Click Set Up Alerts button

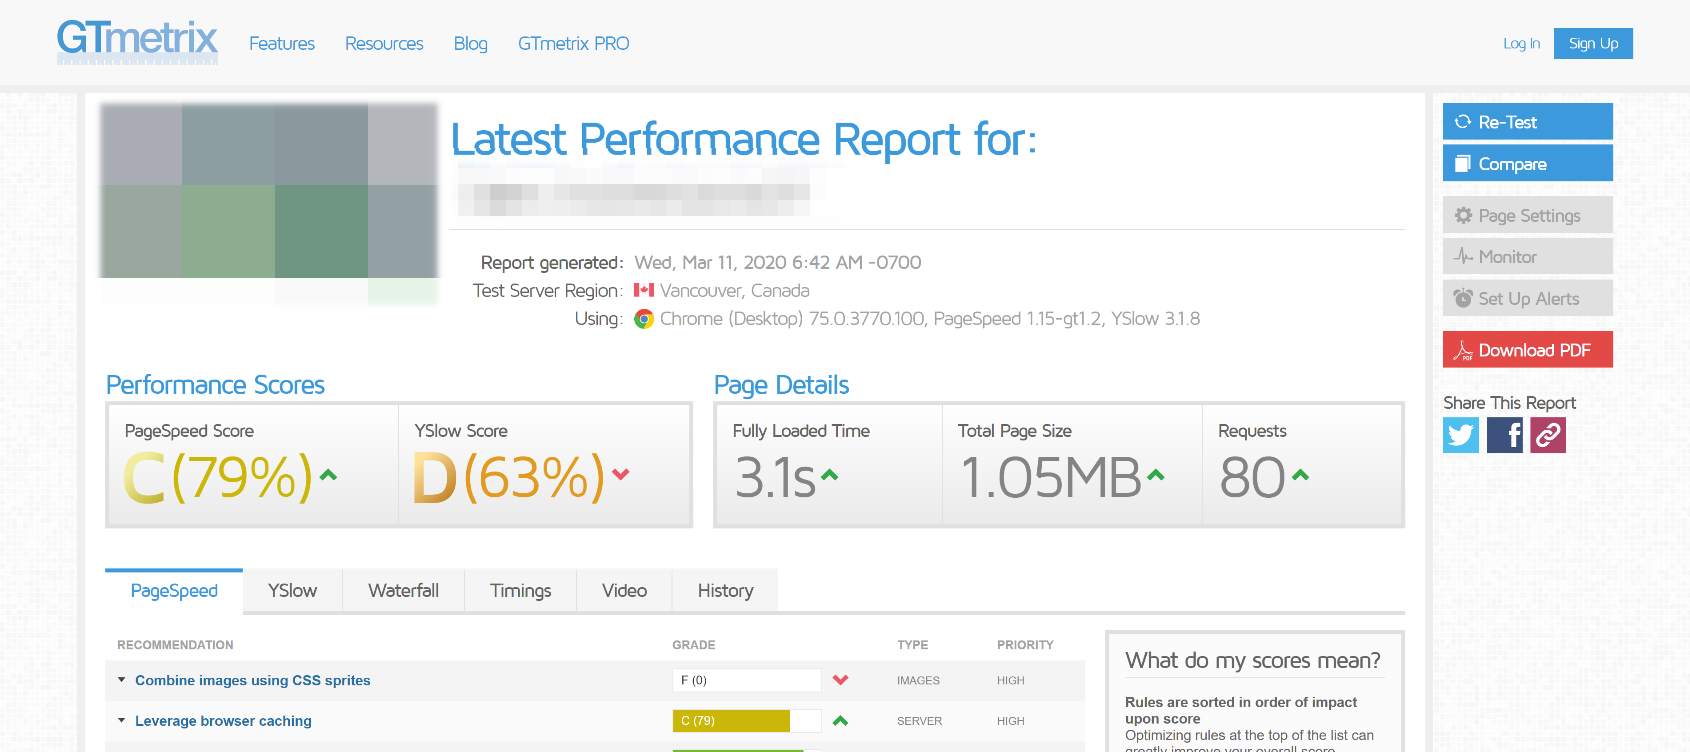[x=1528, y=298]
